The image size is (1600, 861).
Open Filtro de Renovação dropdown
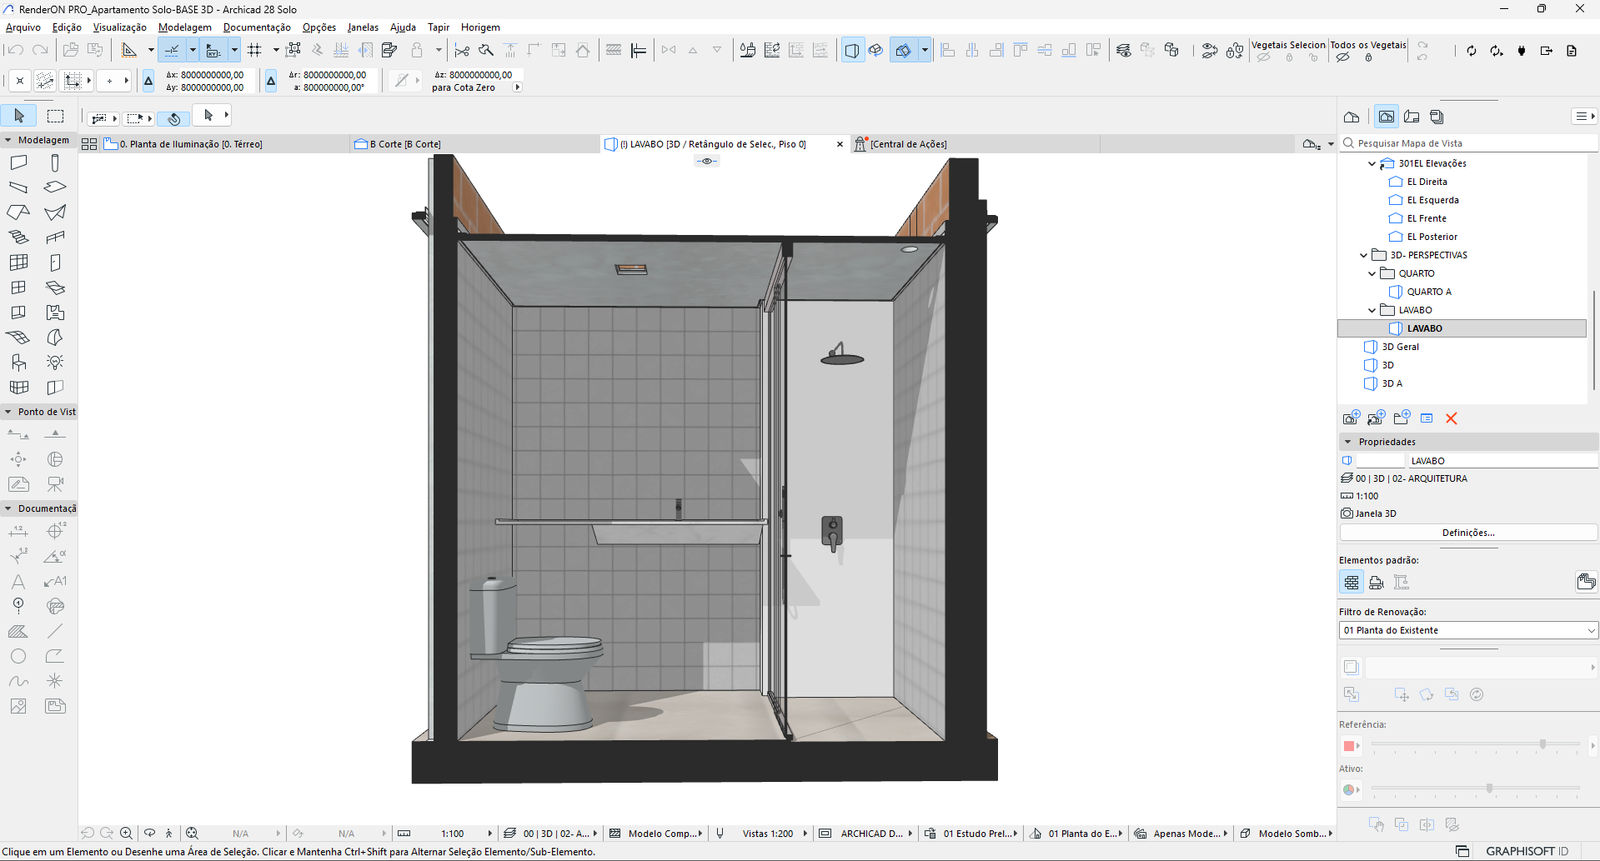[1468, 630]
